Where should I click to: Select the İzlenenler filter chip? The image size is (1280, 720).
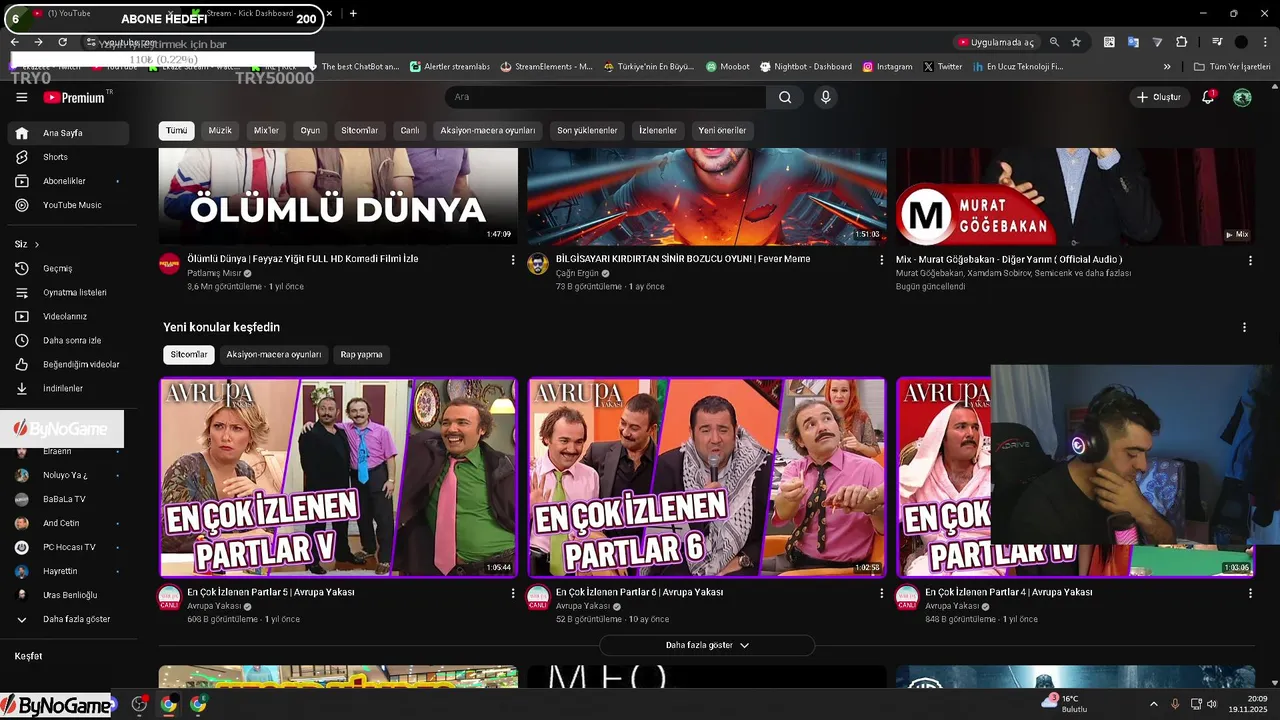click(658, 131)
